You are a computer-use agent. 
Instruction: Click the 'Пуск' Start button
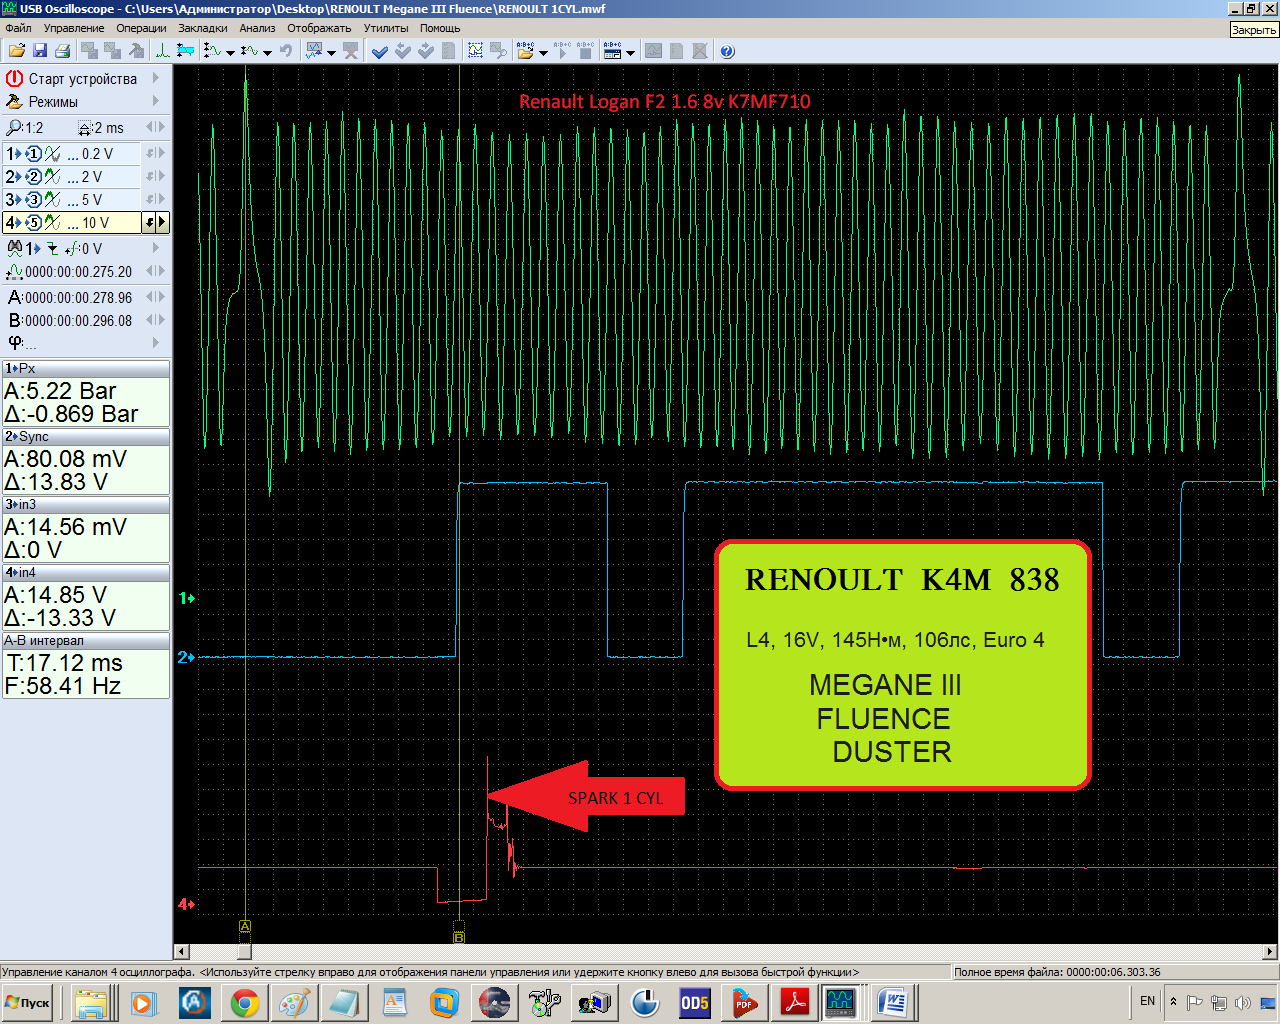[x=28, y=1003]
